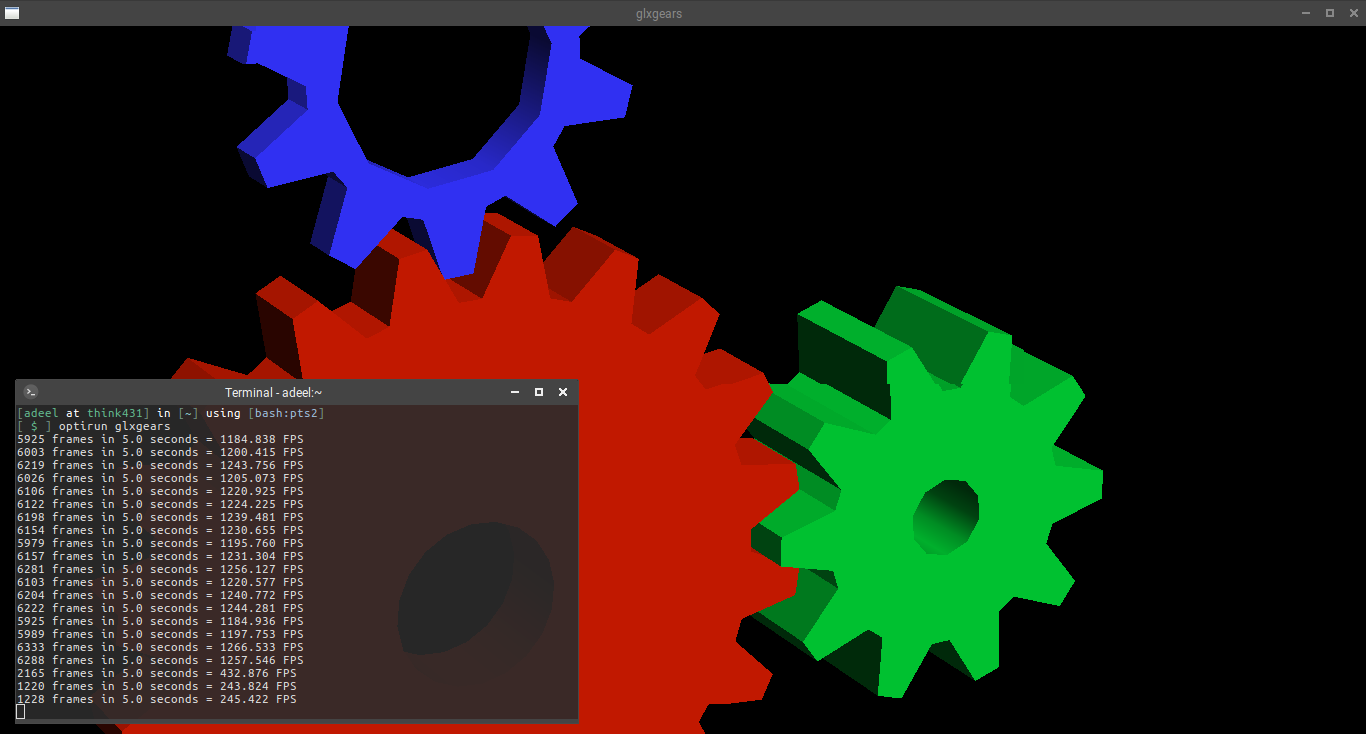Click the Terminal window's title bar icon
This screenshot has width=1366, height=734.
pos(31,392)
